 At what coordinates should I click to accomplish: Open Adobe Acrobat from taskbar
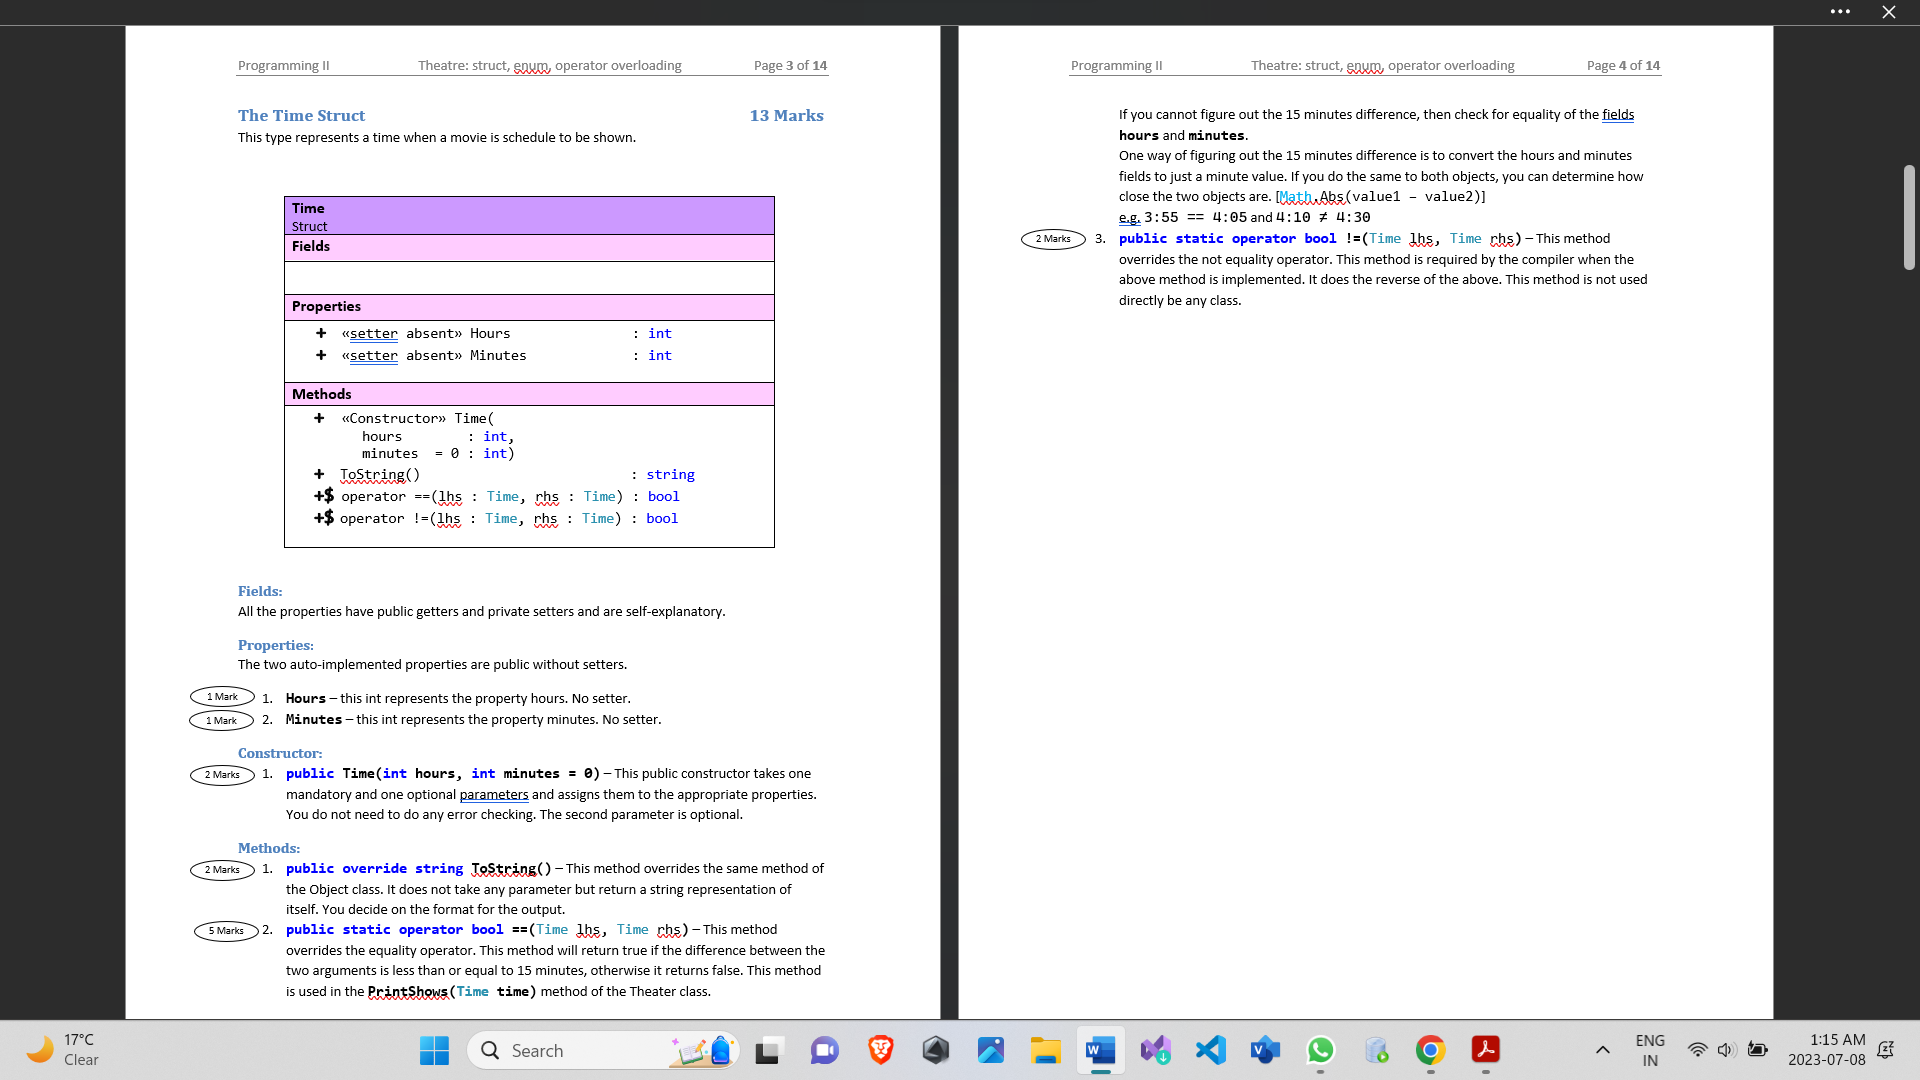click(1485, 1050)
